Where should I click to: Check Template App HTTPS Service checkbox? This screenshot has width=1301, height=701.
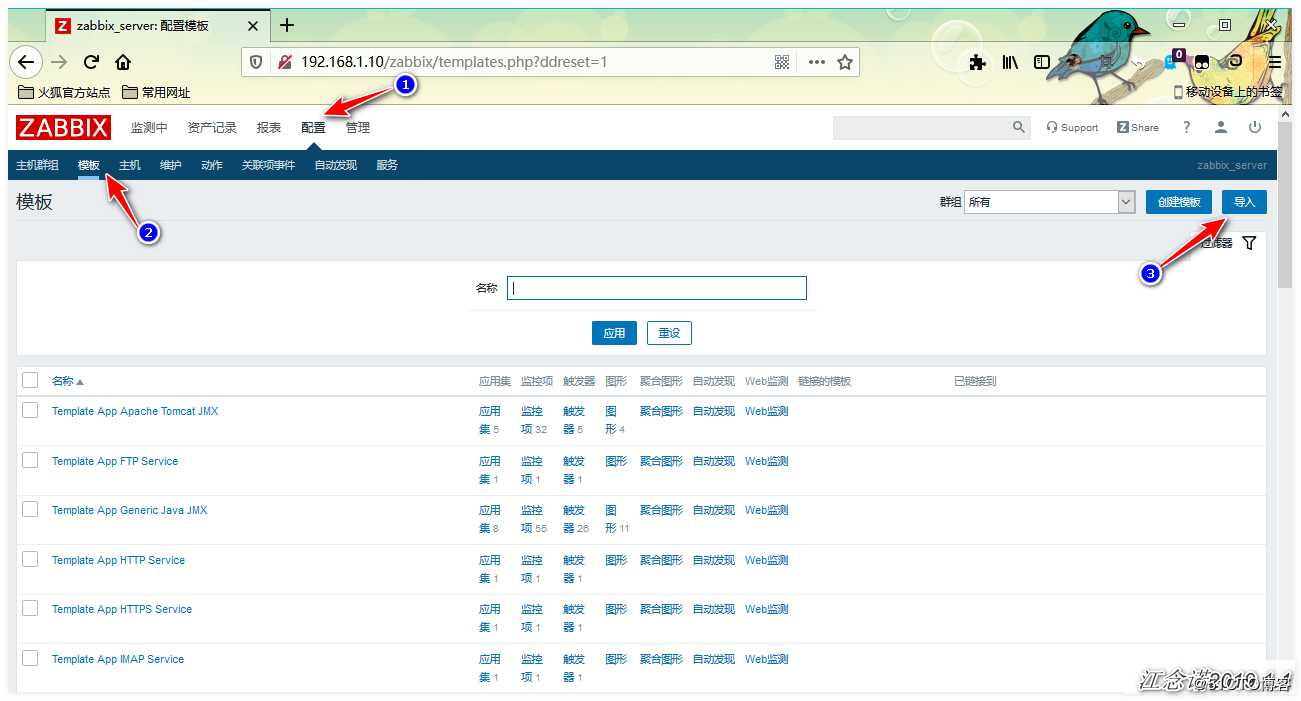(x=30, y=608)
